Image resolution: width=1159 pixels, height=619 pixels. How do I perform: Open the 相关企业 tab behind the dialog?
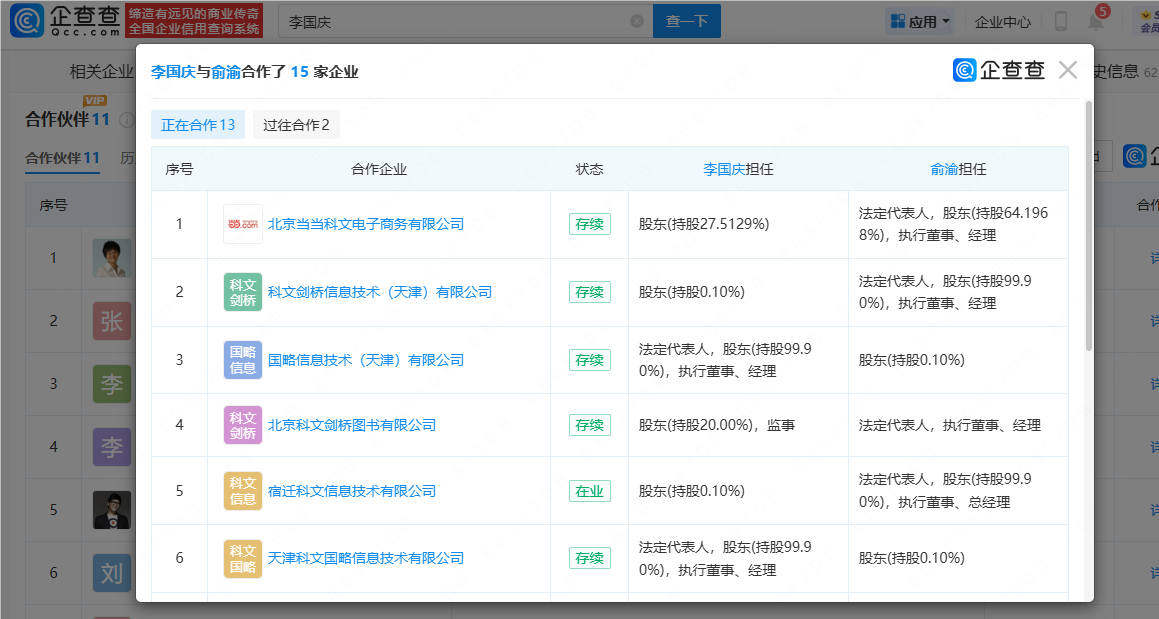[101, 72]
